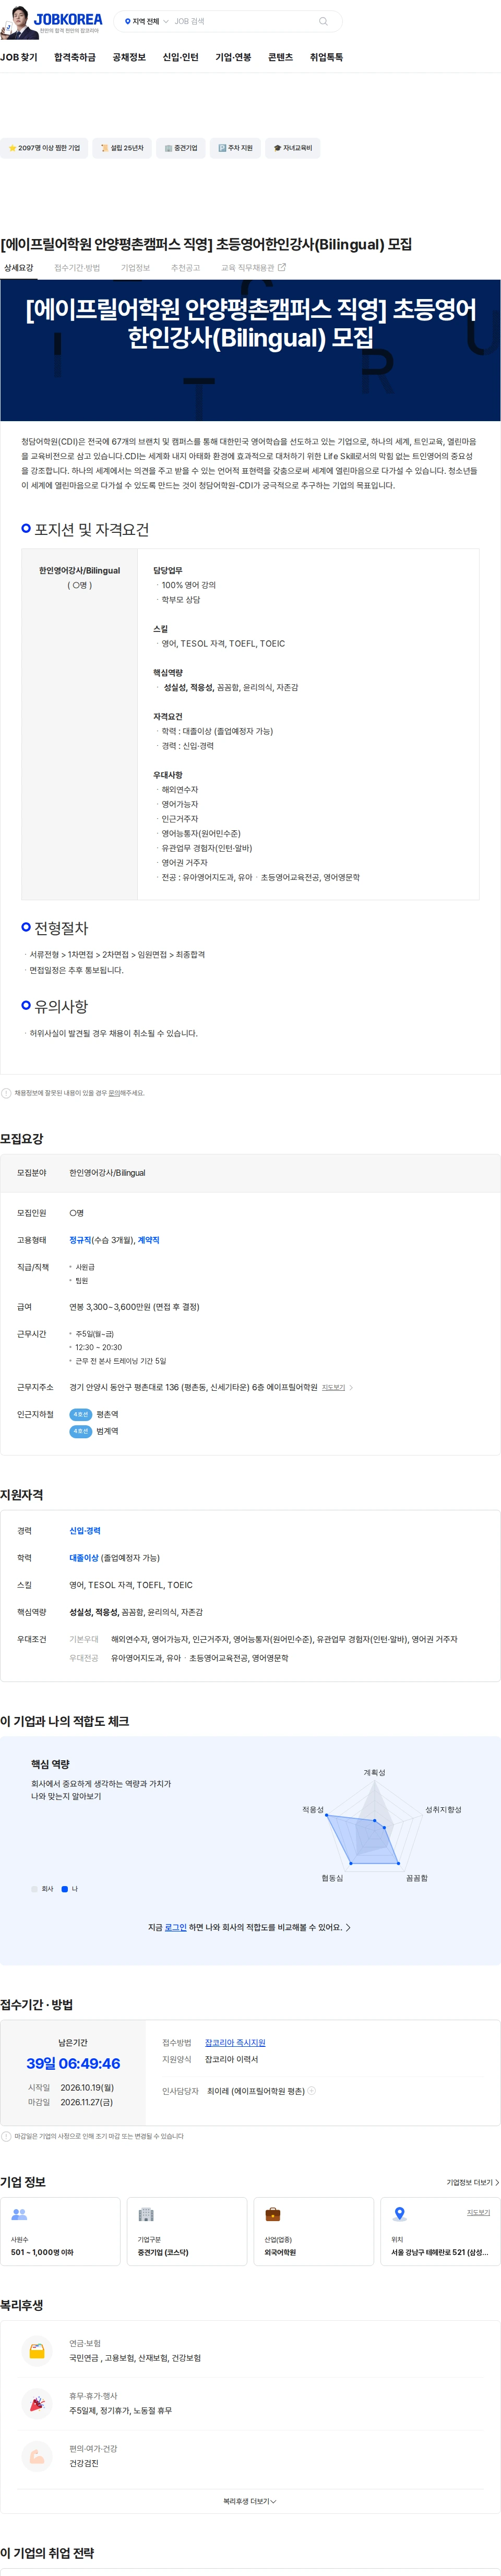This screenshot has width=501, height=2576.
Task: Open the 공채정보 menu
Action: [129, 58]
